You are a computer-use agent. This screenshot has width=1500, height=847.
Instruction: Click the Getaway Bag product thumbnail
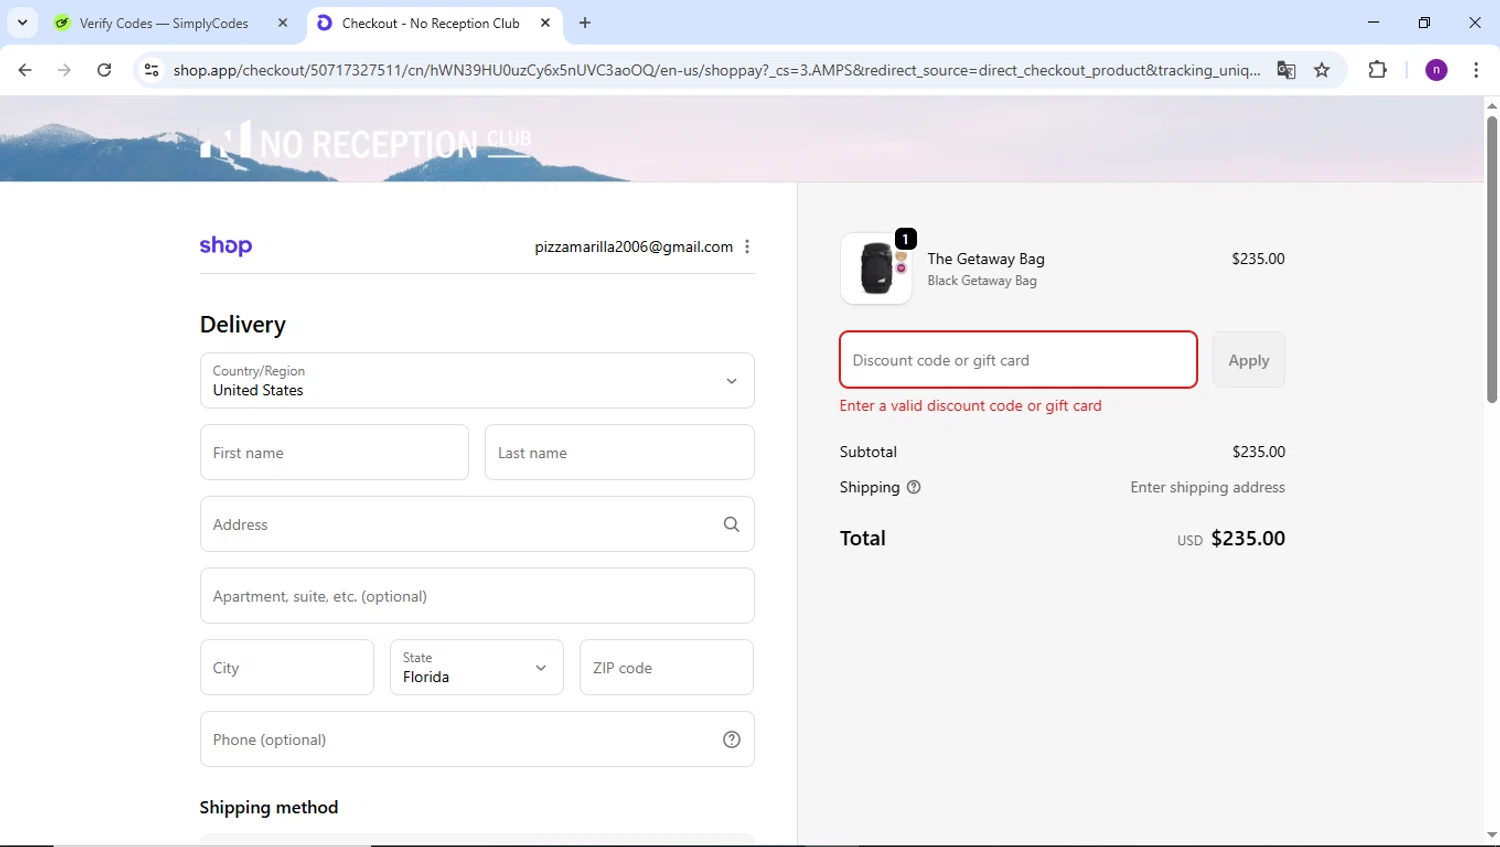click(x=876, y=268)
